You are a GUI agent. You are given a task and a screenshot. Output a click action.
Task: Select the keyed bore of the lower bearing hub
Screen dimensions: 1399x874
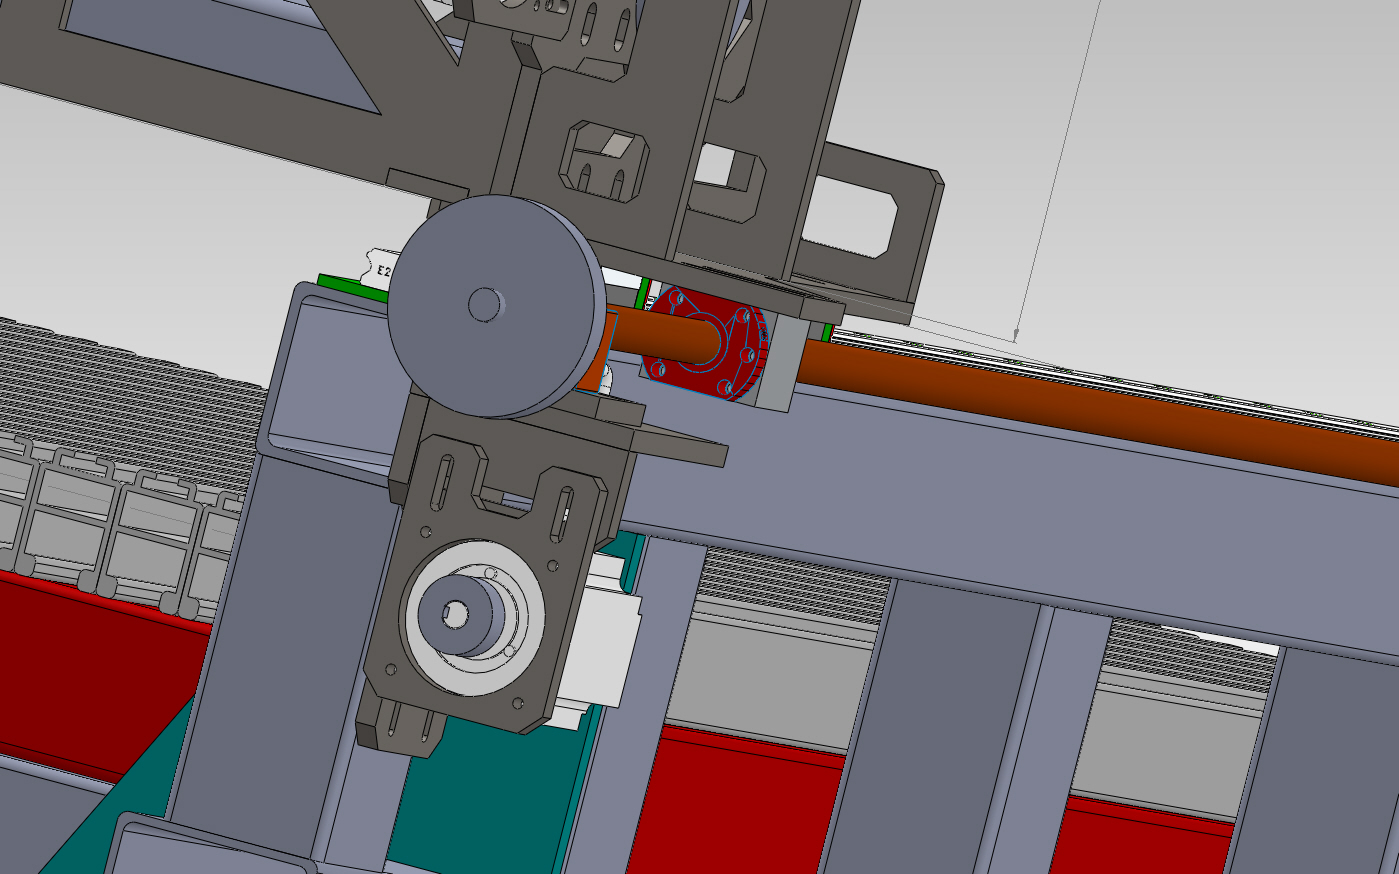(x=455, y=615)
